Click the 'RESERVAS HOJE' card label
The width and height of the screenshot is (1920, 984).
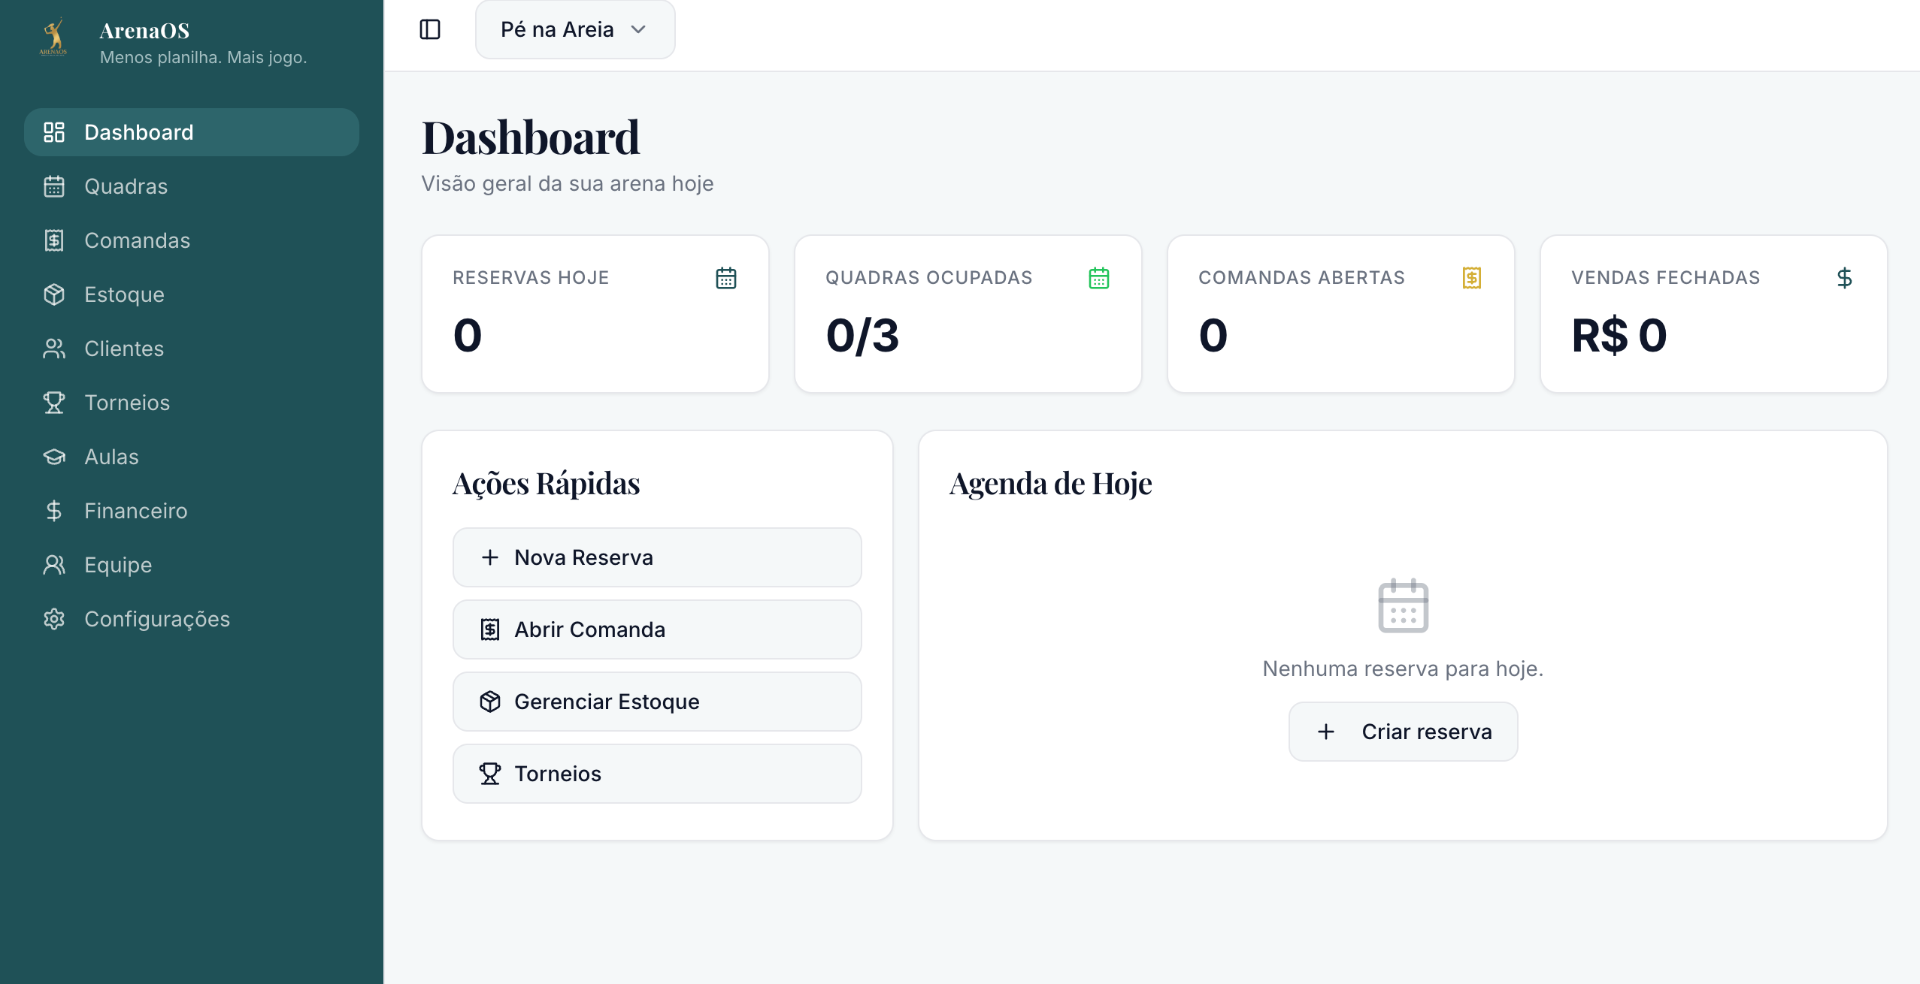(x=531, y=277)
